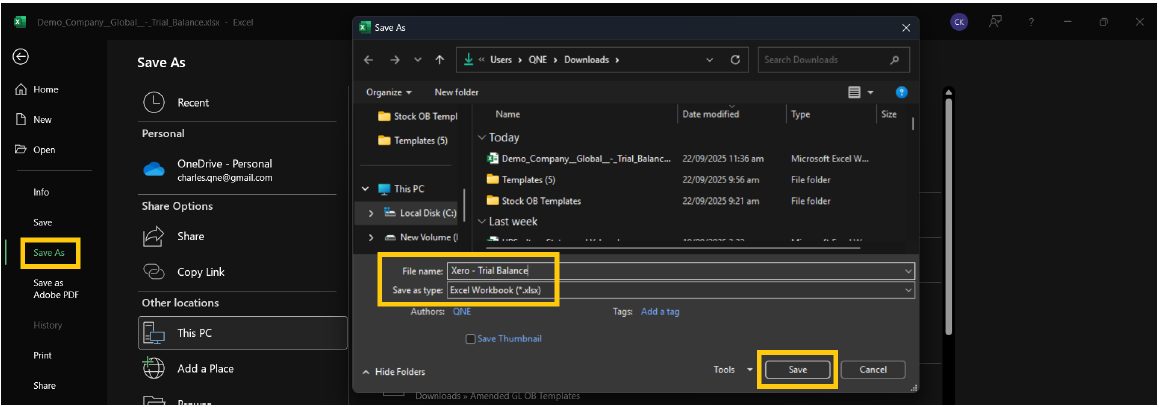1159x407 pixels.
Task: Open recent locations dropdown arrow
Action: (x=418, y=60)
